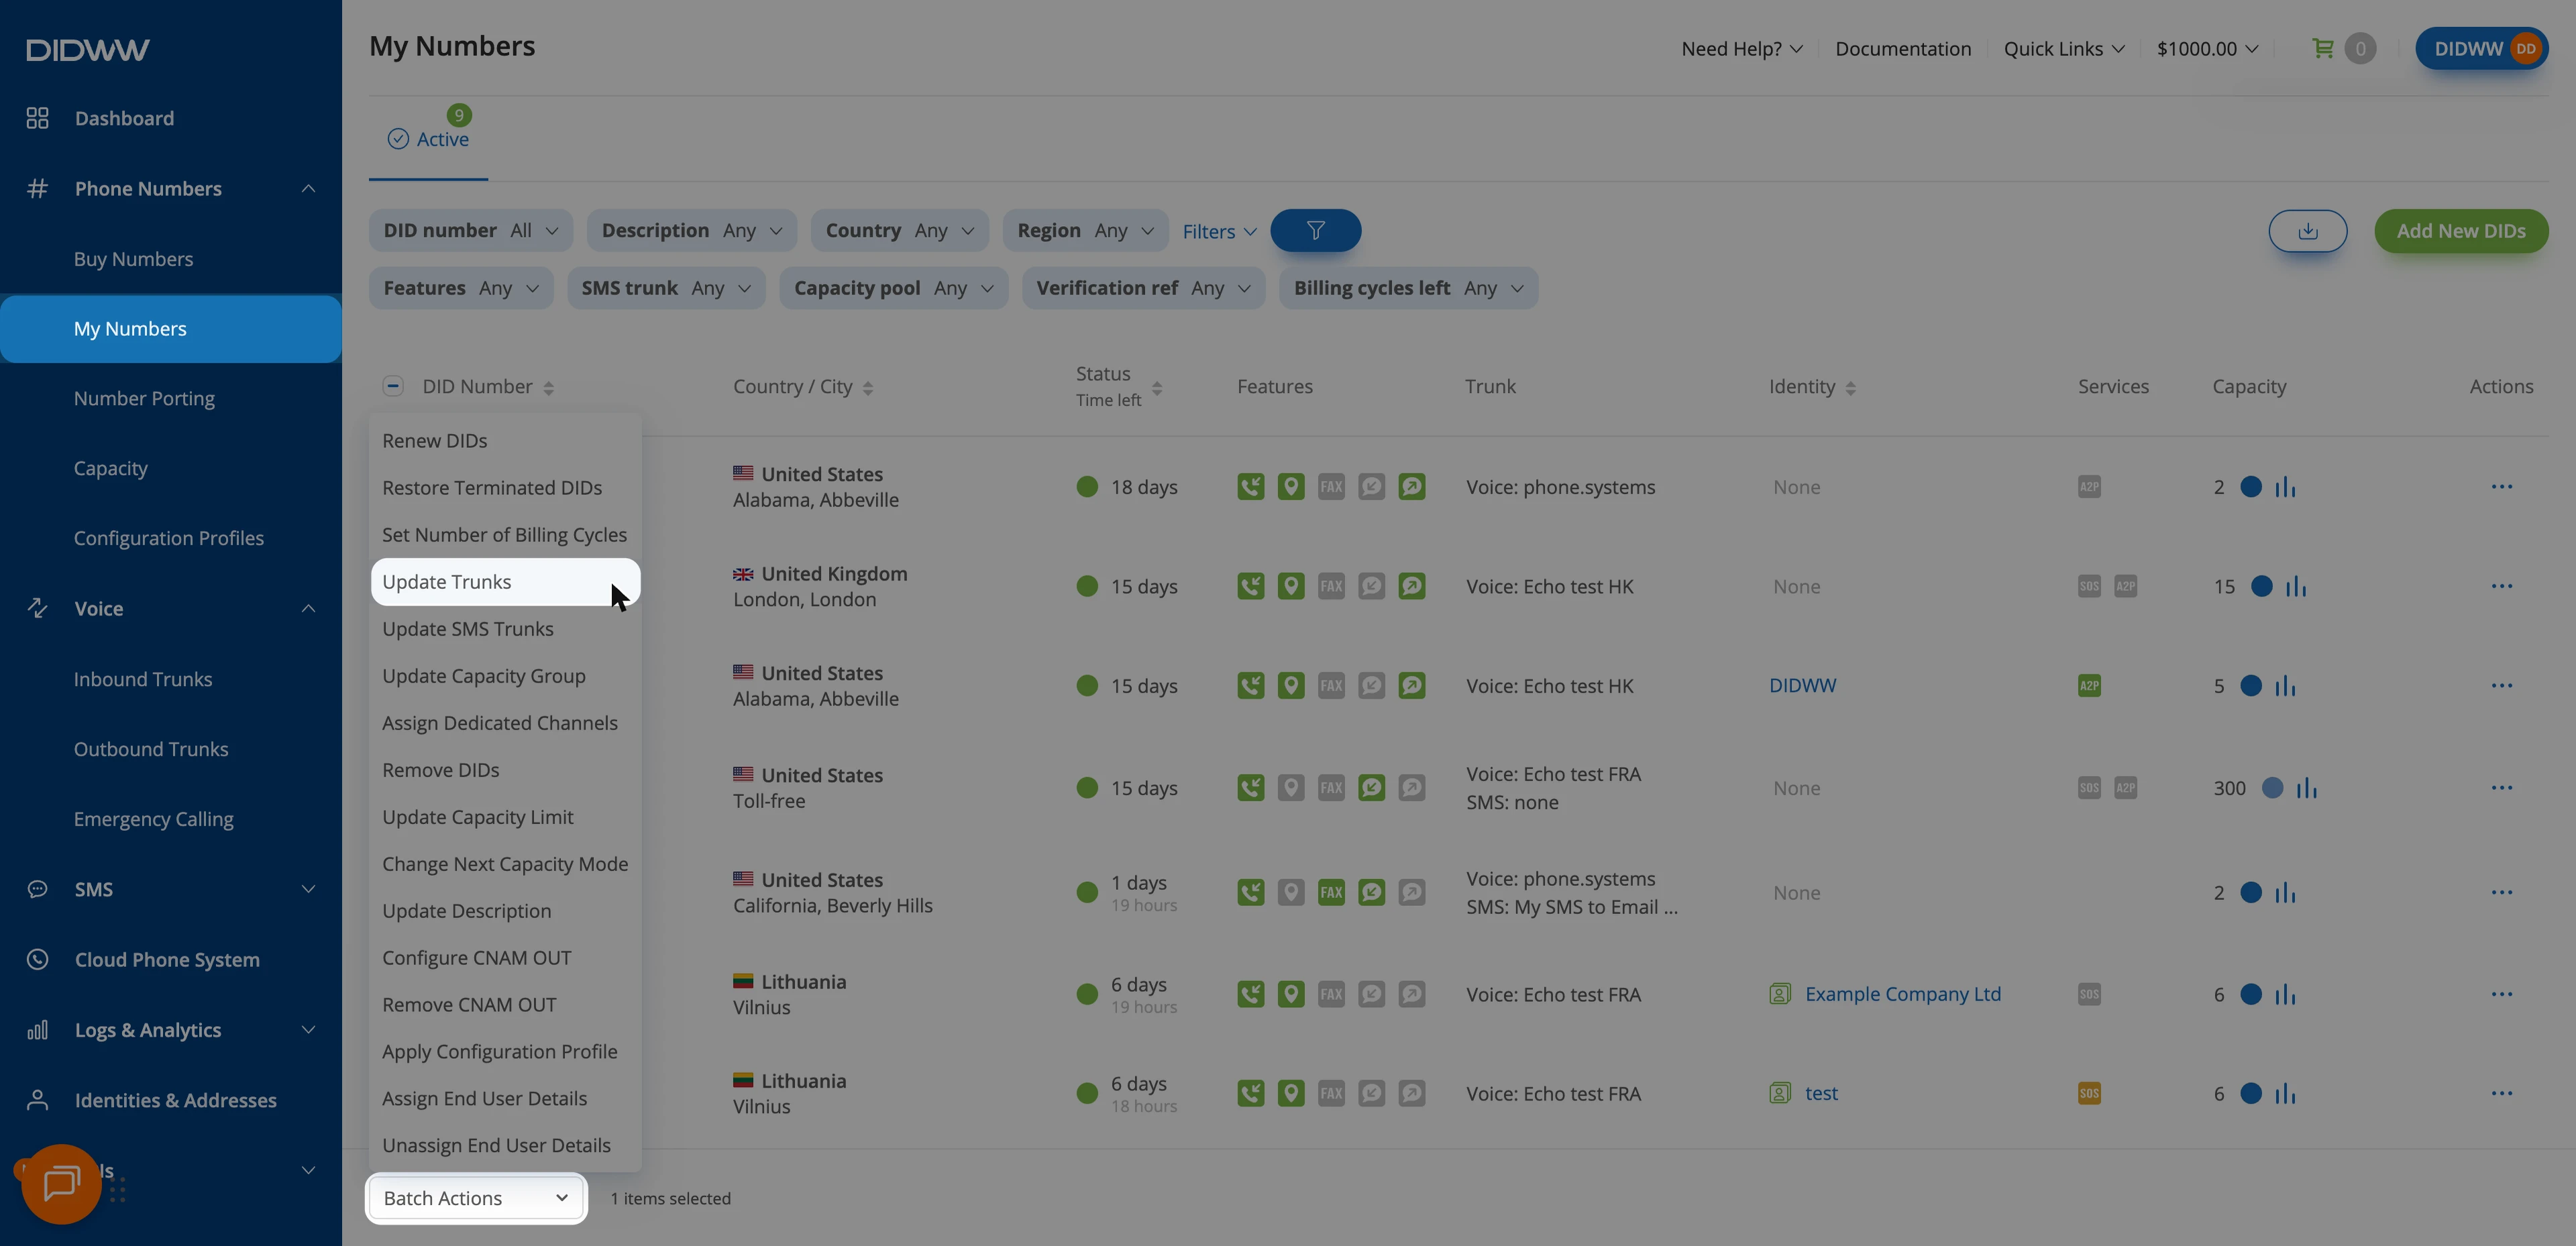Viewport: 2576px width, 1246px height.
Task: Expand the Filters options
Action: [x=1219, y=232]
